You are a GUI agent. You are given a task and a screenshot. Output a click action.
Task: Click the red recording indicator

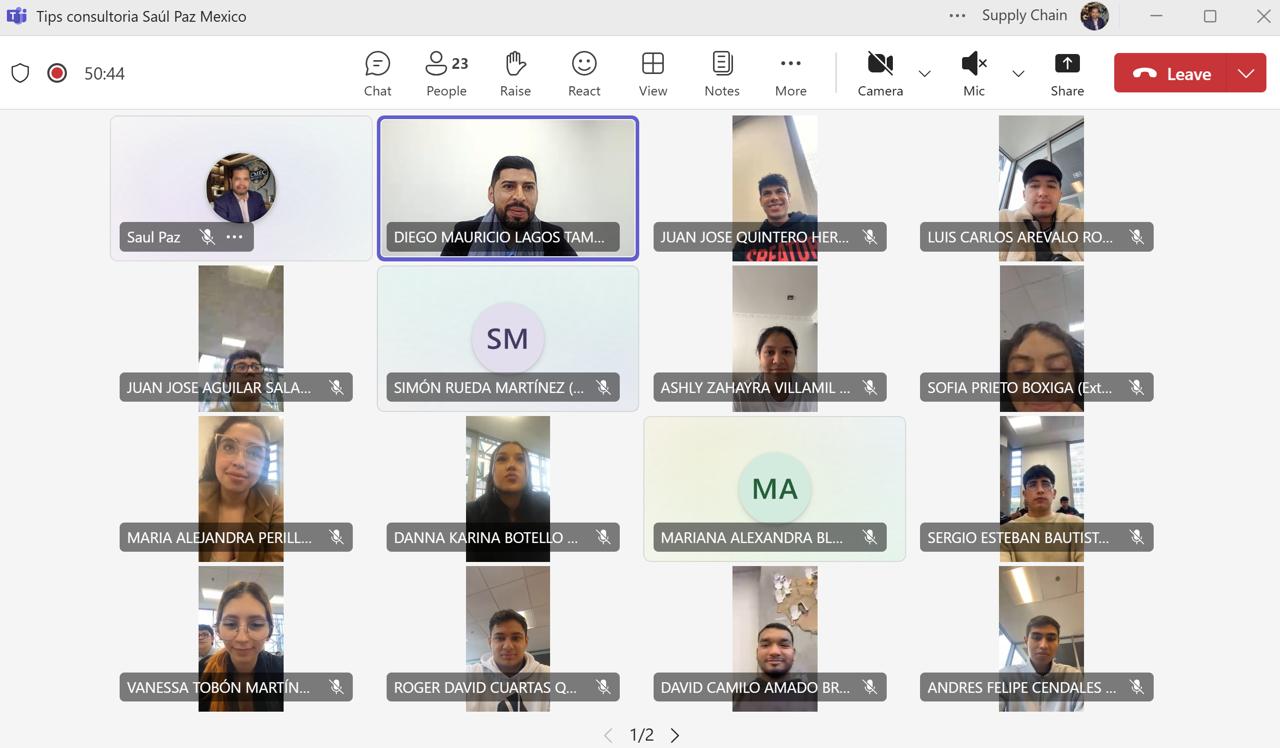(x=57, y=73)
